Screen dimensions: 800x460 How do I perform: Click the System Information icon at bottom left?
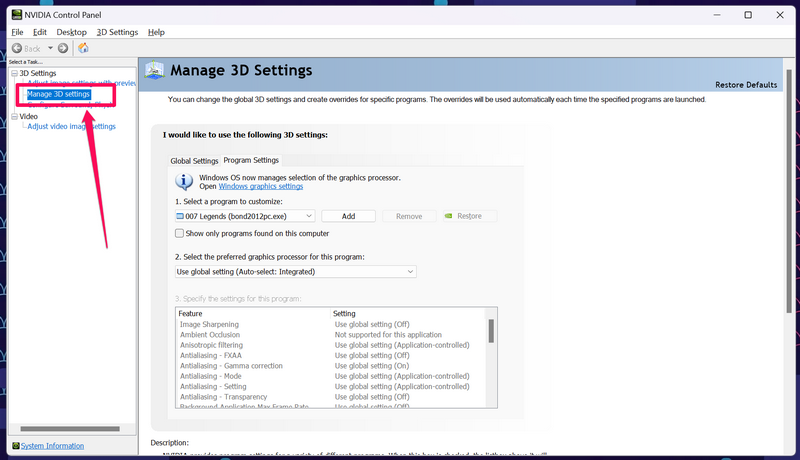14,446
